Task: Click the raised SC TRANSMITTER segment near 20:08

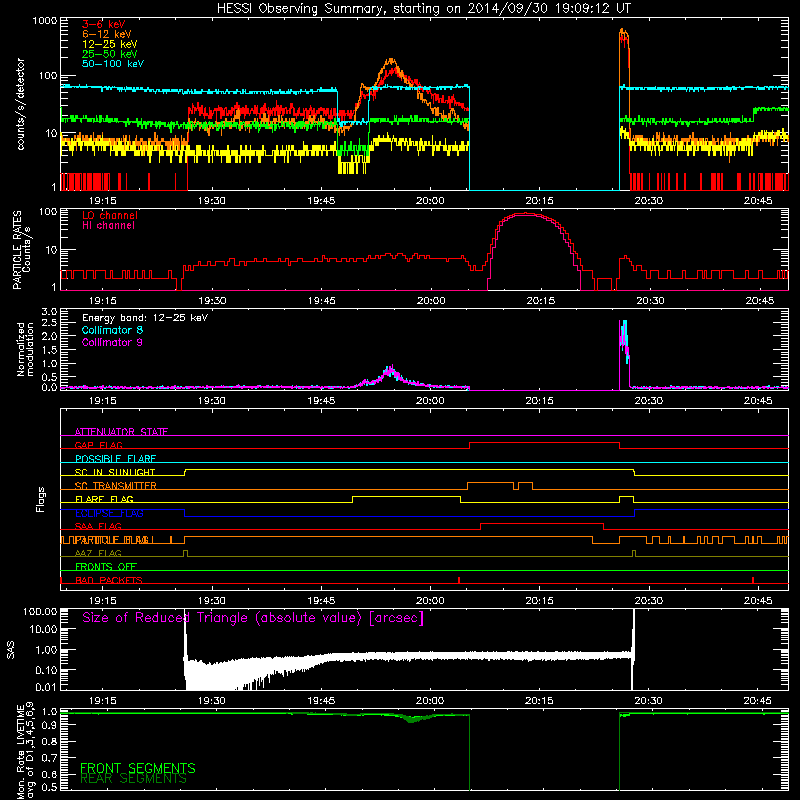Action: 490,483
